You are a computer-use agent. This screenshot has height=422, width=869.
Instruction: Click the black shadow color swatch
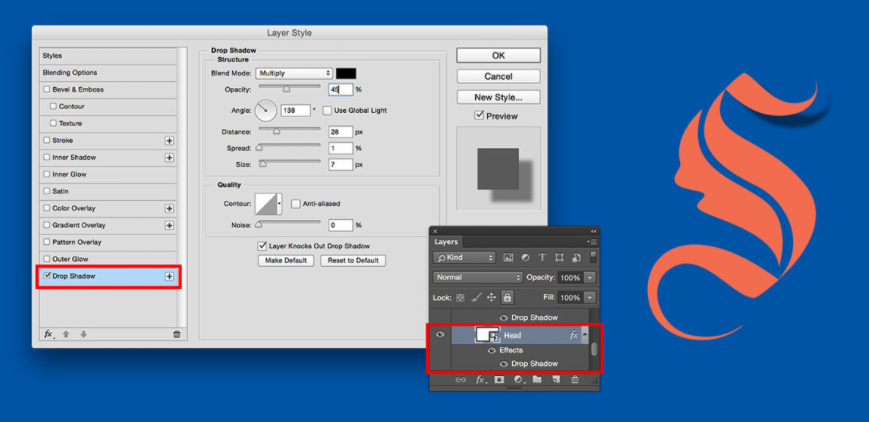coord(346,73)
